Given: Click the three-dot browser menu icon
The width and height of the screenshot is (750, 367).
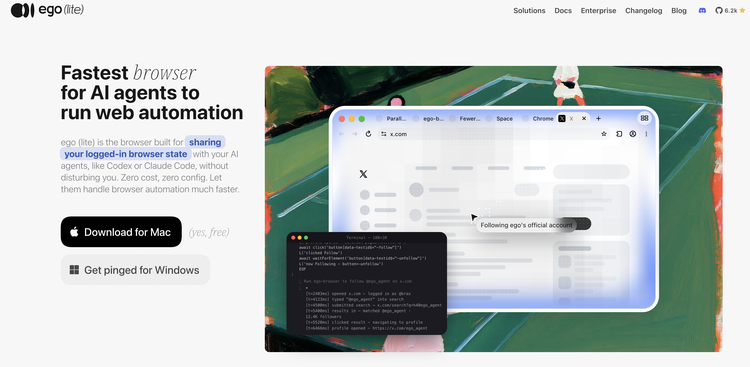Looking at the screenshot, I should coord(646,134).
